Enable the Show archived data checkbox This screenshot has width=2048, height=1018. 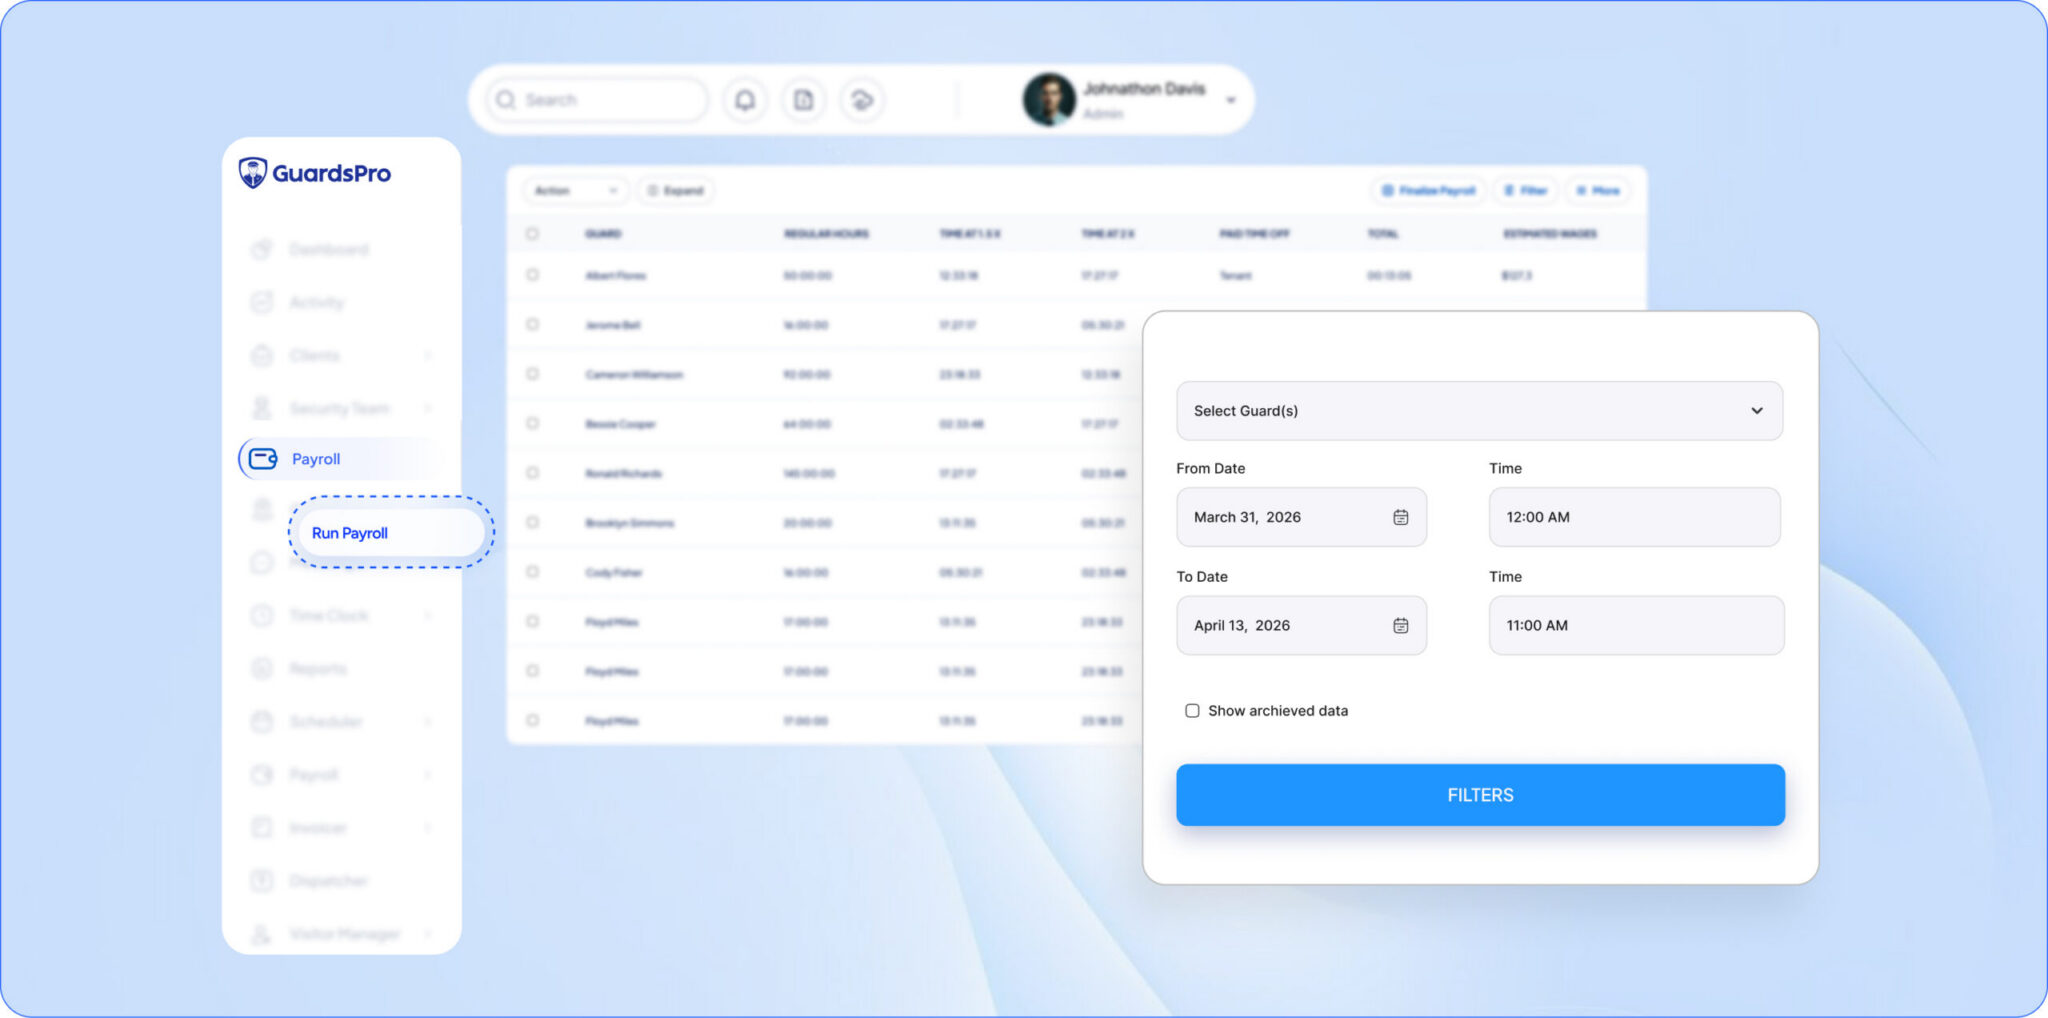[1192, 711]
